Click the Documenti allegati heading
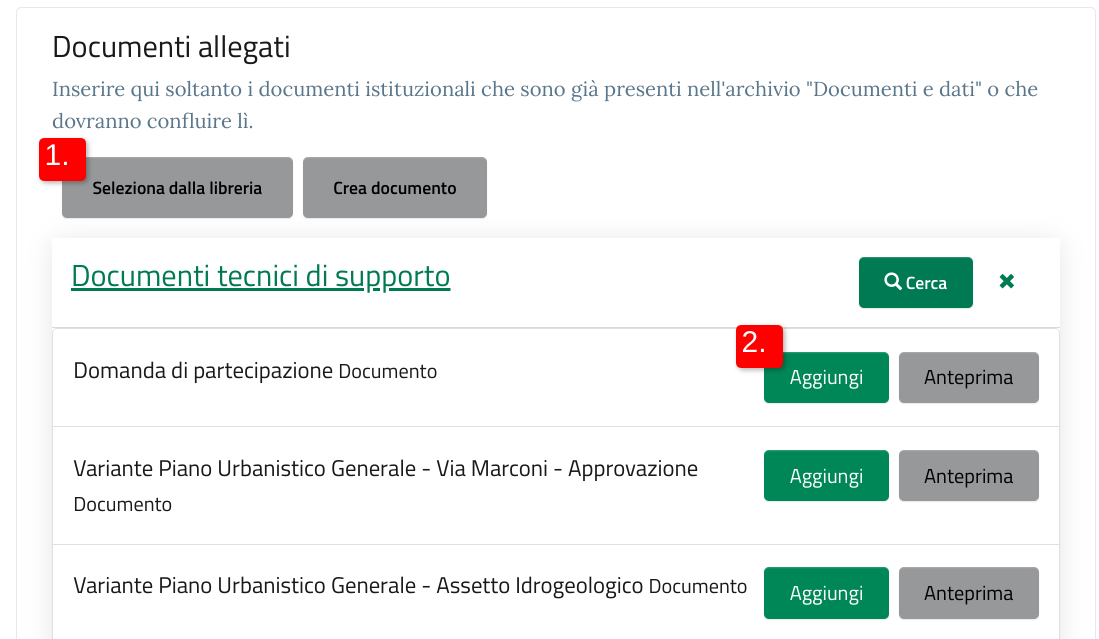The height and width of the screenshot is (639, 1099). coord(171,47)
